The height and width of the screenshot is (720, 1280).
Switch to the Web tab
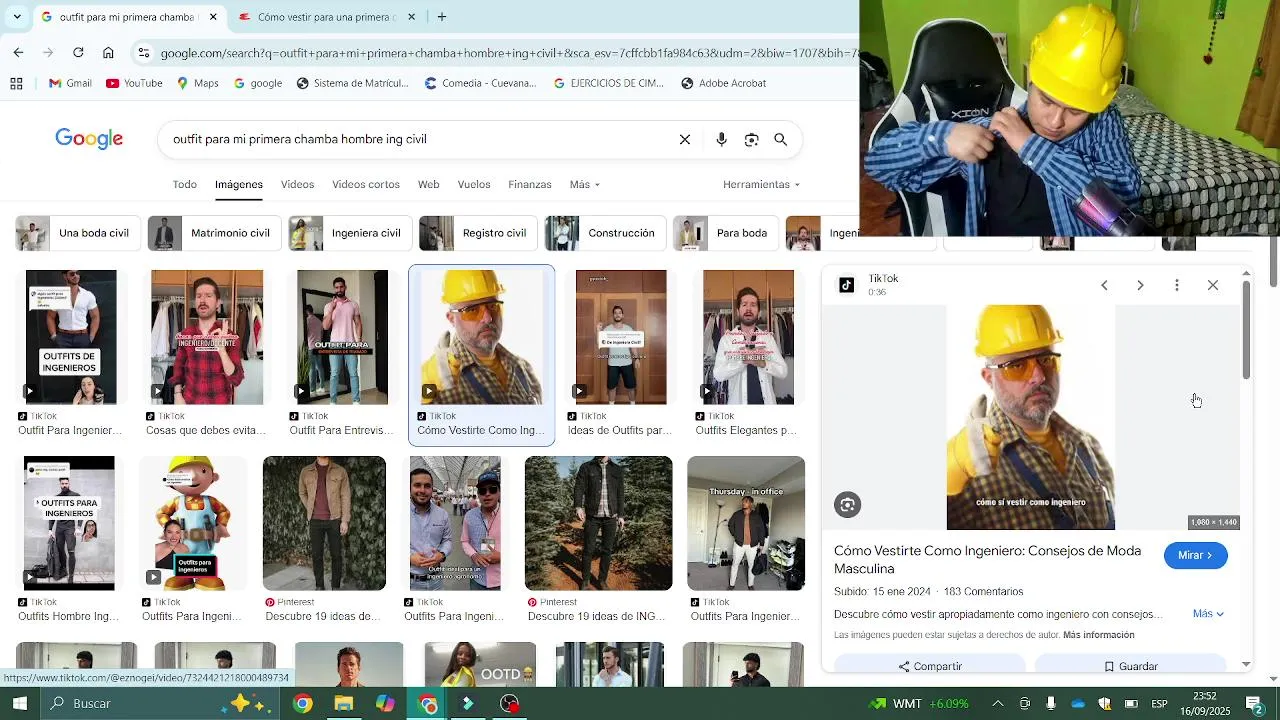(429, 184)
